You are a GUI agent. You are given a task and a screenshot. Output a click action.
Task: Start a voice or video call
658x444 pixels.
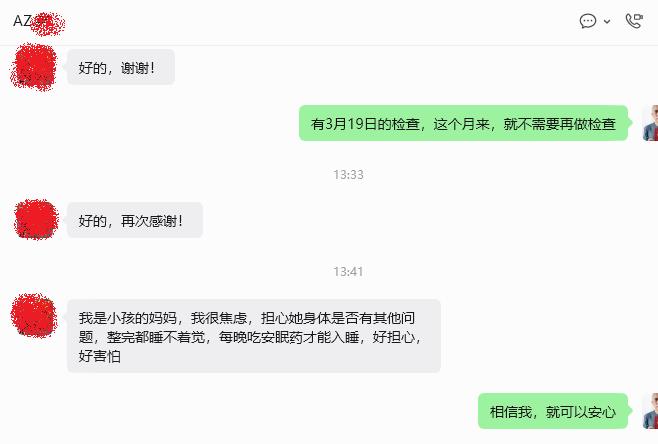pos(634,21)
